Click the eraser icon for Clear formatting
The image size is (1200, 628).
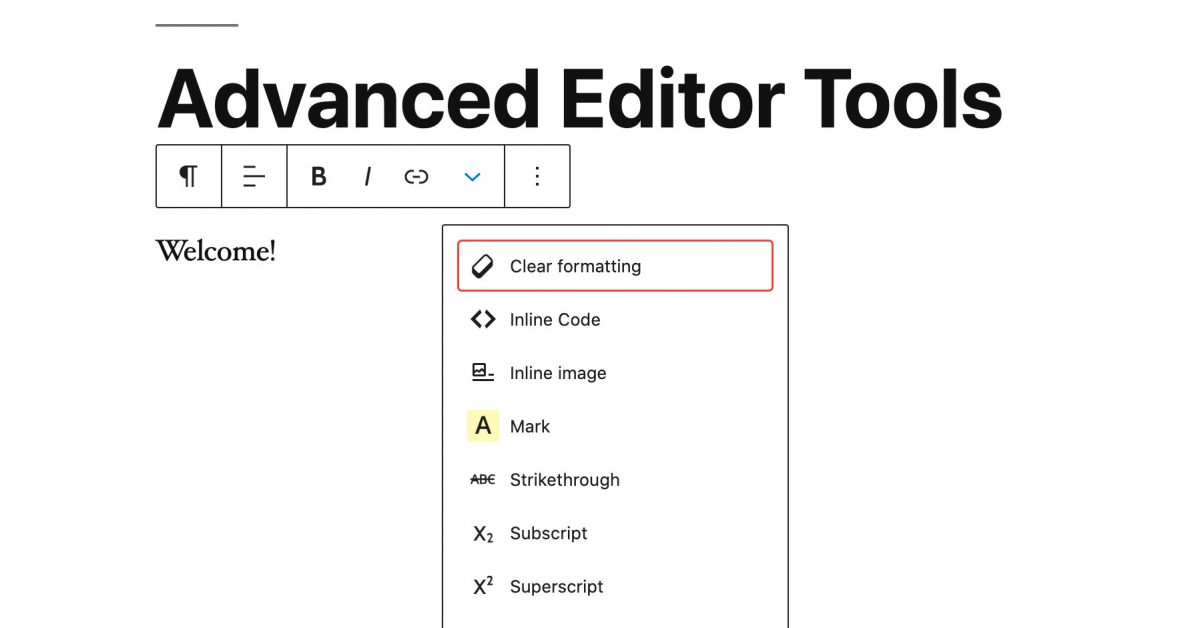(483, 266)
